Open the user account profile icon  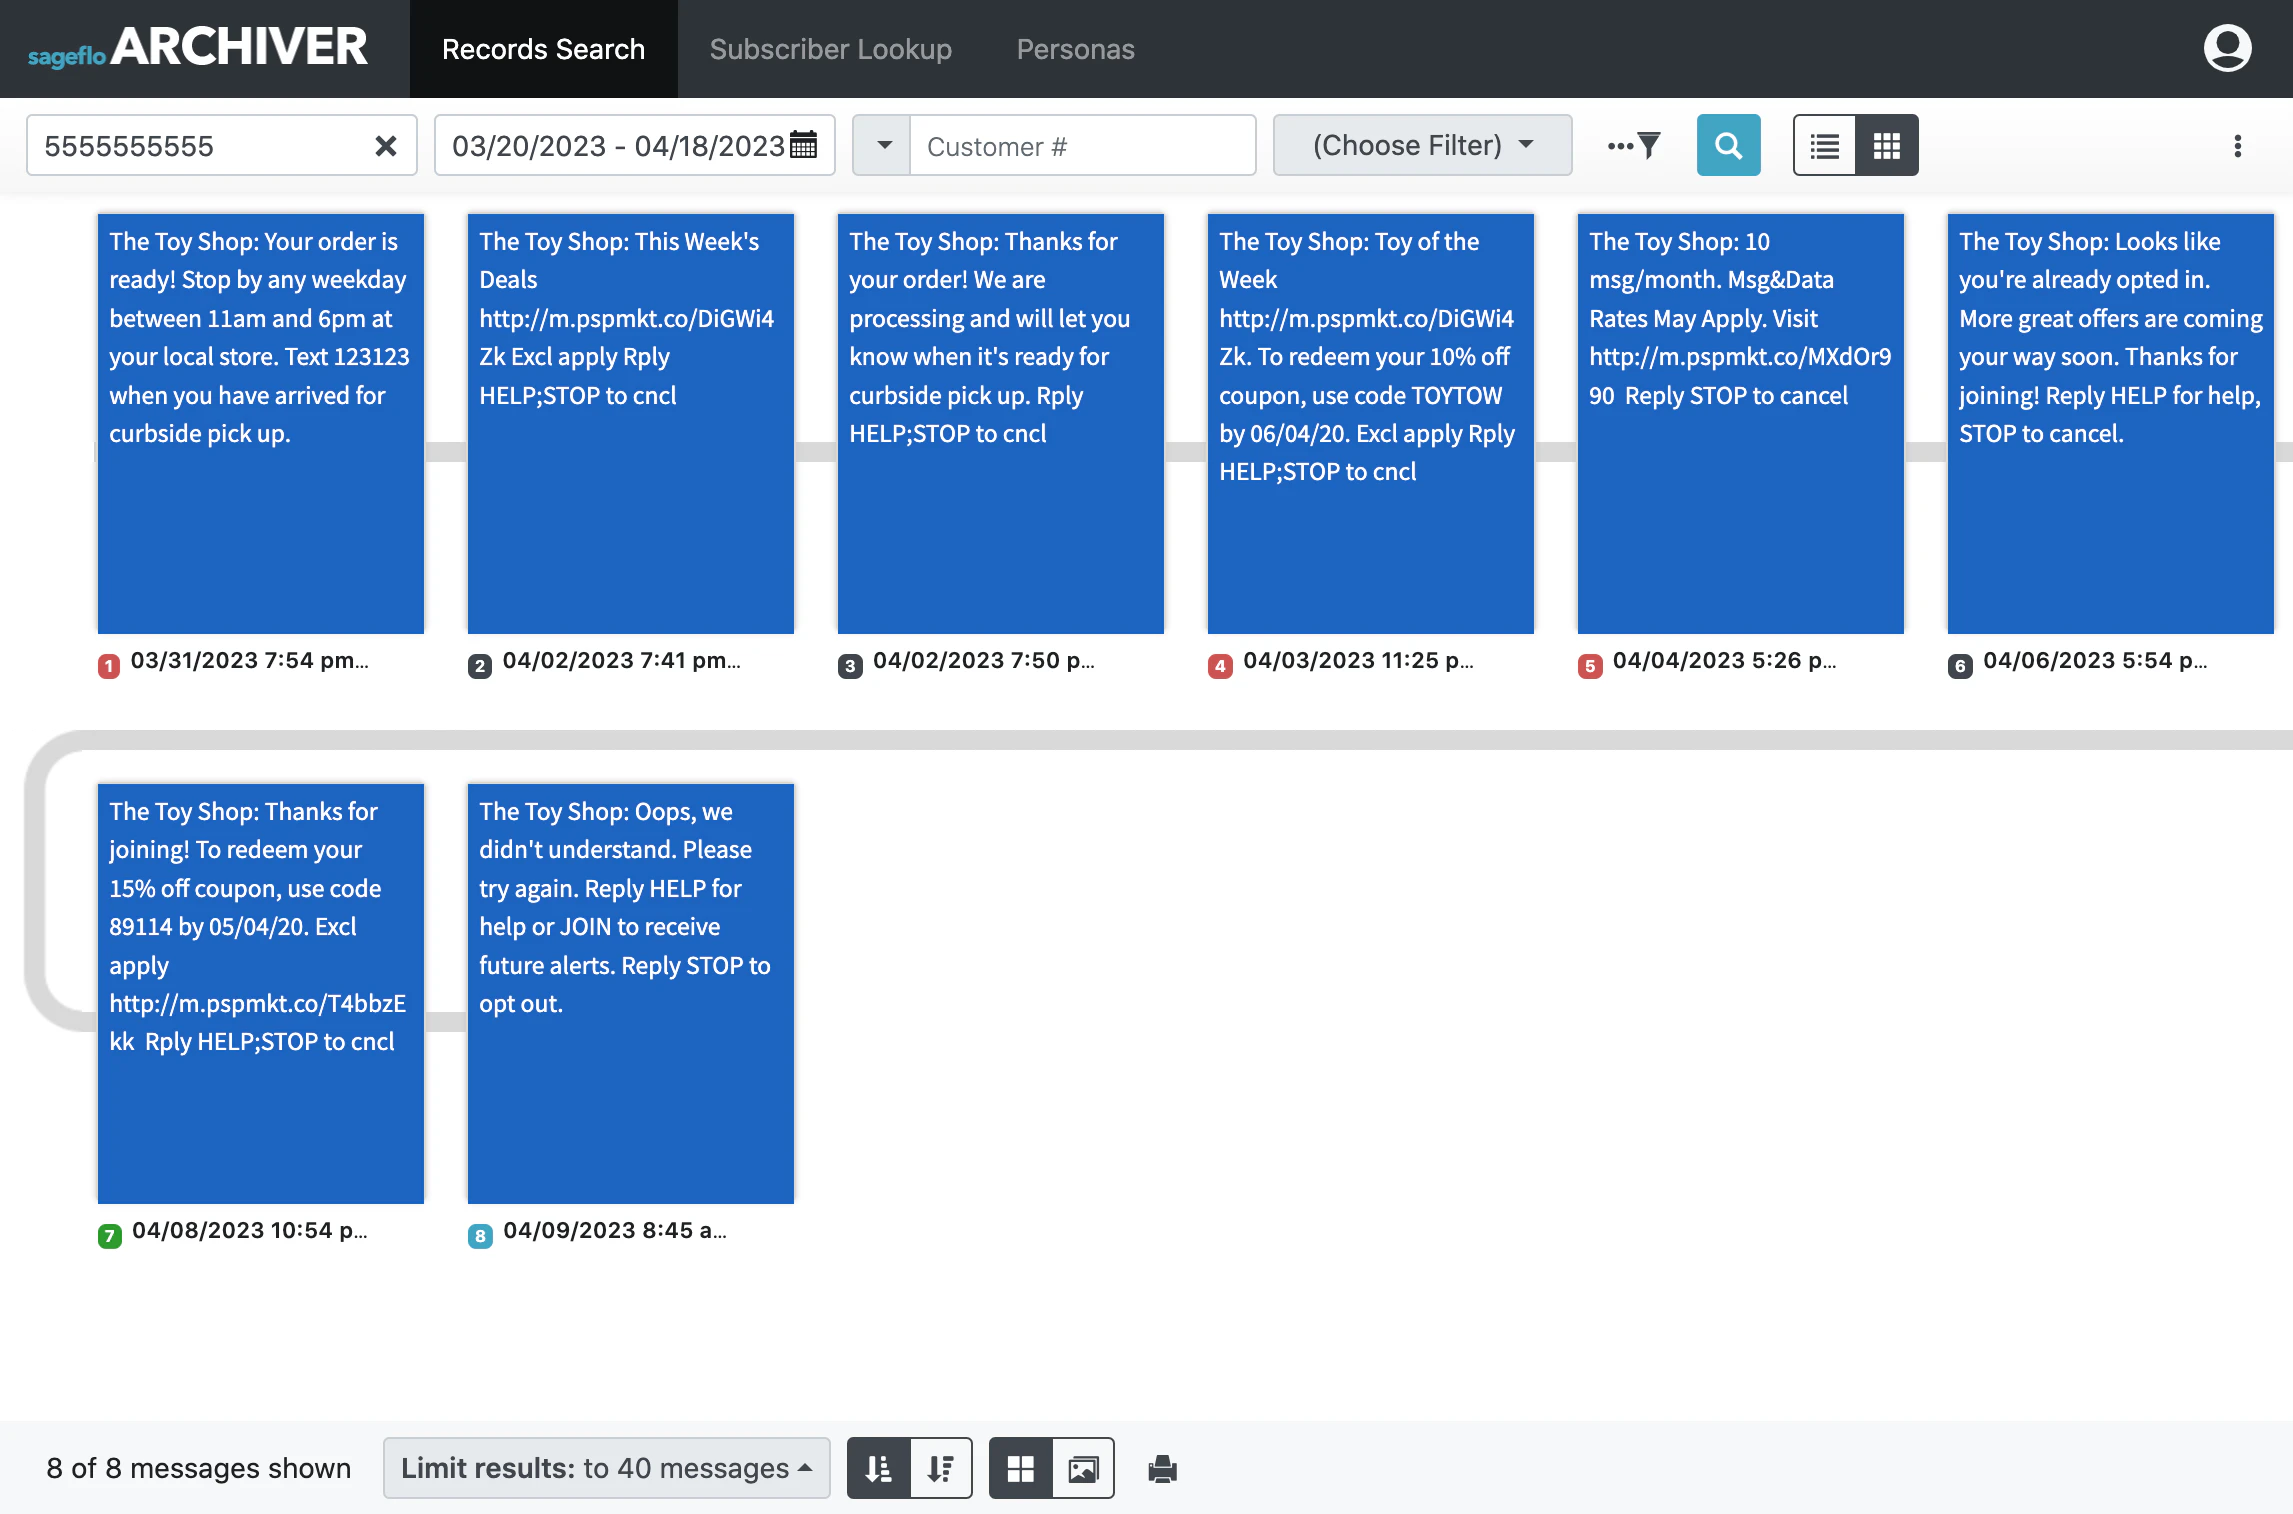[x=2228, y=47]
